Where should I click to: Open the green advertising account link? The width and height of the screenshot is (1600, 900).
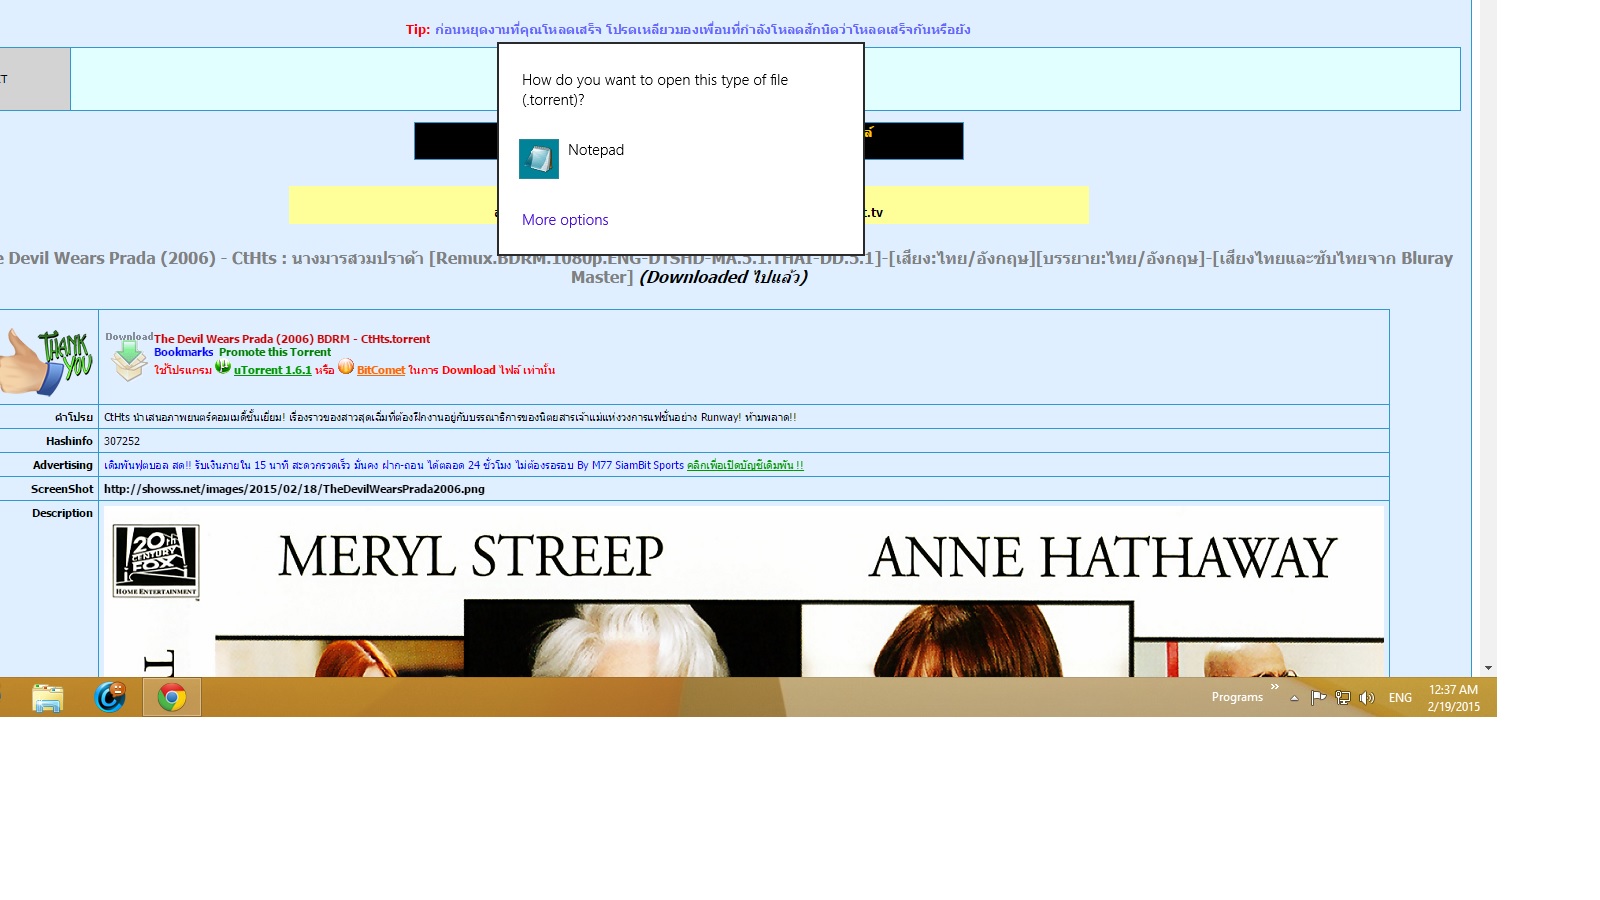pyautogui.click(x=745, y=465)
